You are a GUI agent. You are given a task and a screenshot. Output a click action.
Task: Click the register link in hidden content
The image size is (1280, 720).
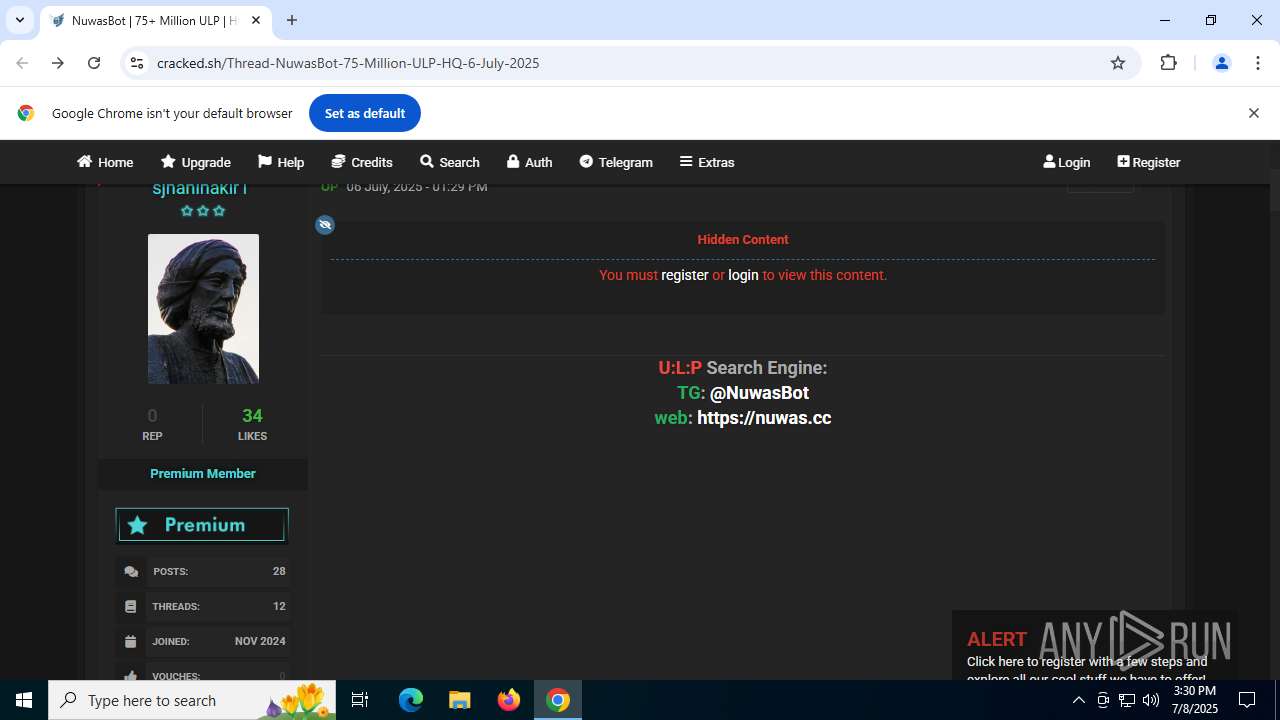(685, 275)
